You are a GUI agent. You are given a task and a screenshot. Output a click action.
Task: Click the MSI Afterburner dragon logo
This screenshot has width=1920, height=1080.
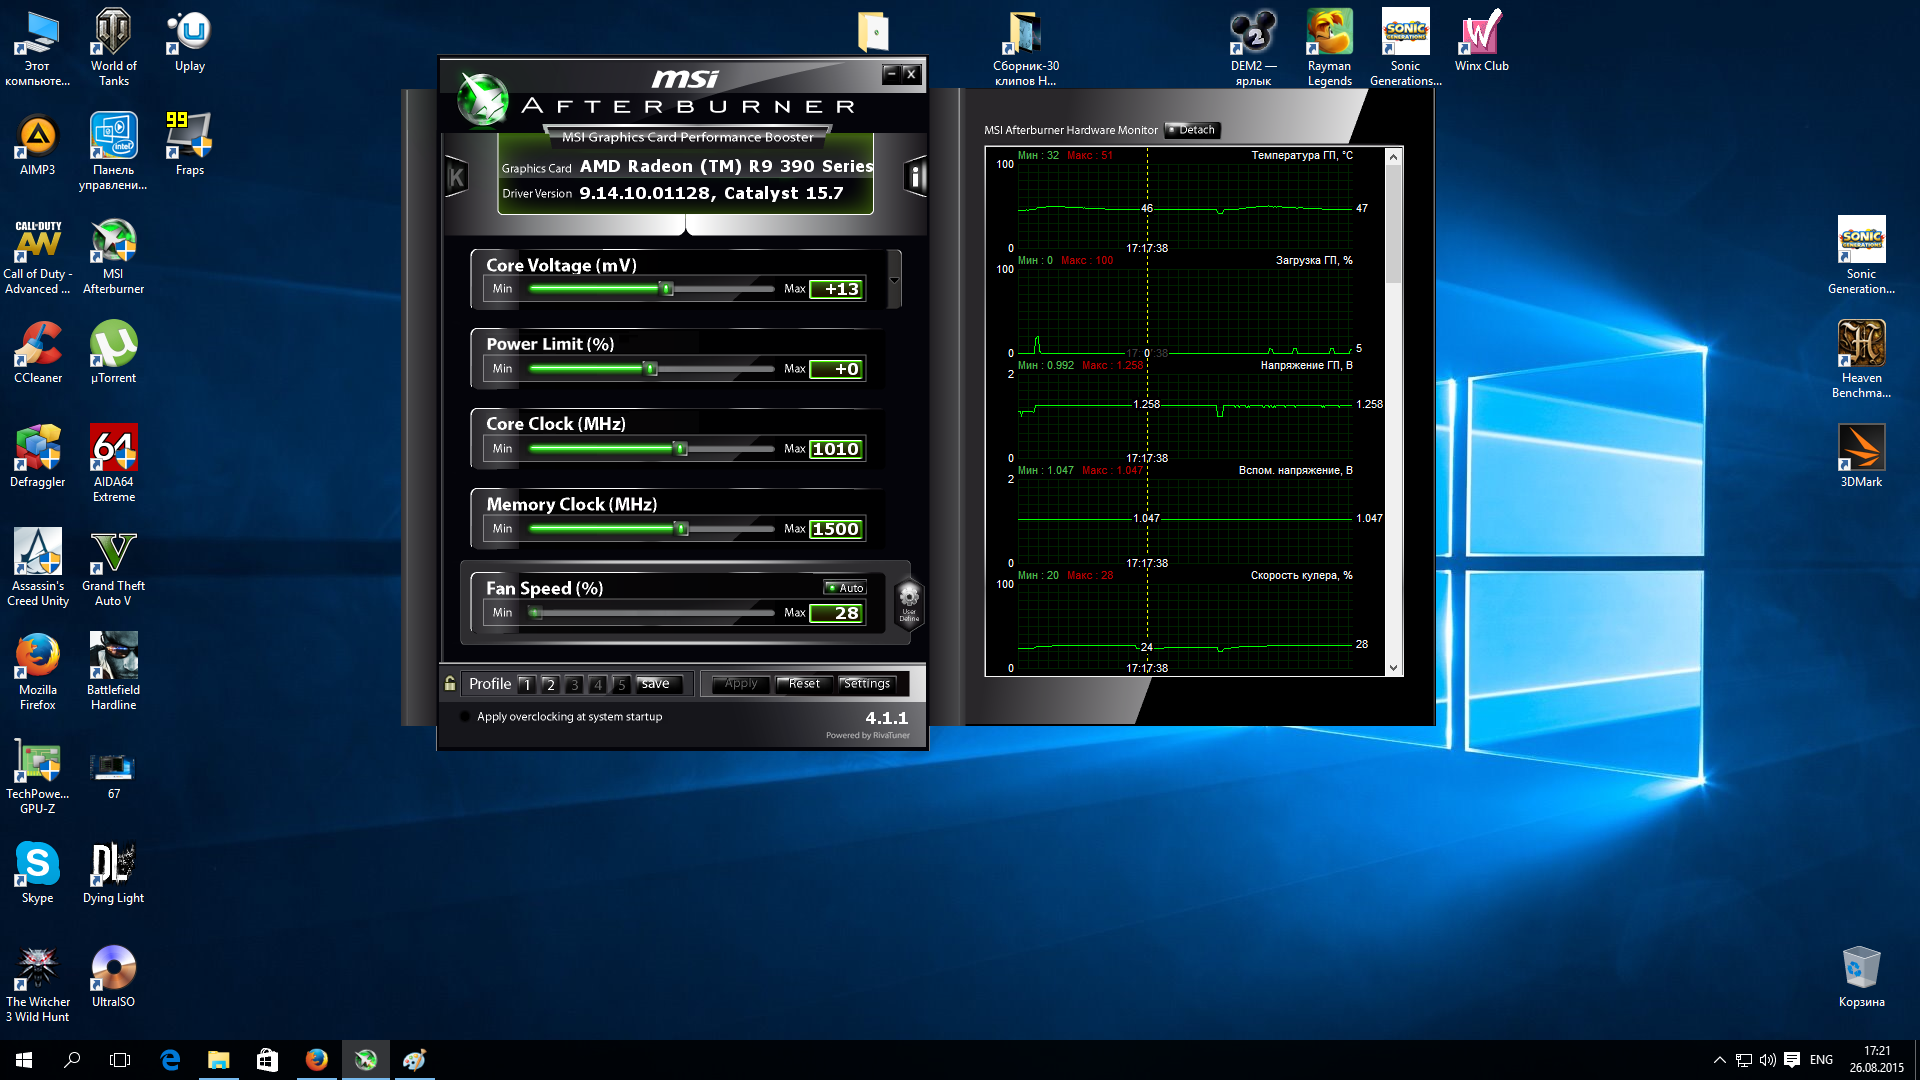(x=483, y=101)
